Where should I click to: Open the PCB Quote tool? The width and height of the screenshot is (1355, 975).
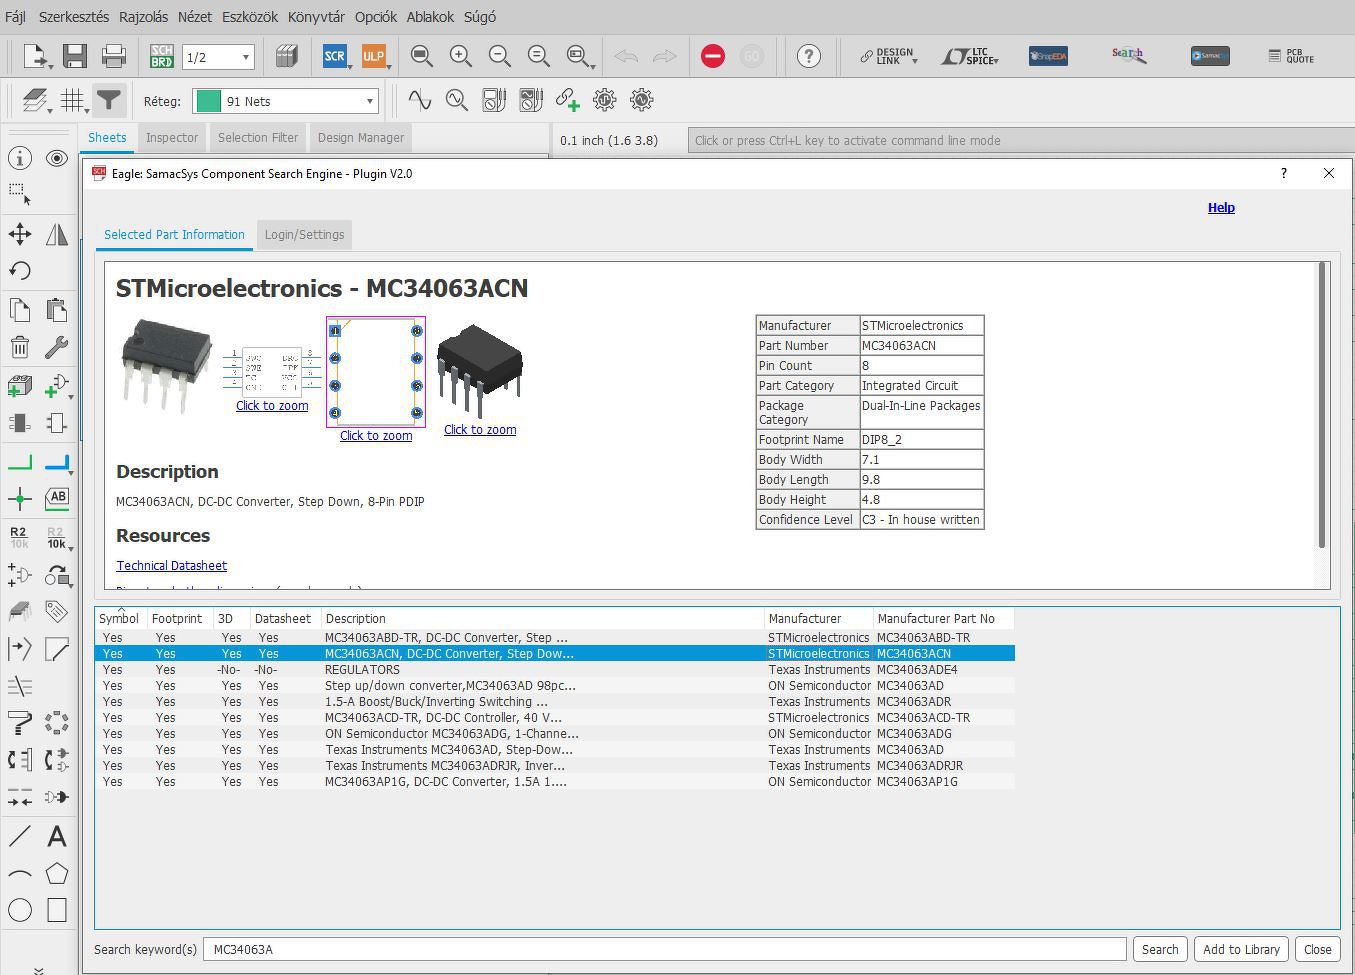[1292, 57]
